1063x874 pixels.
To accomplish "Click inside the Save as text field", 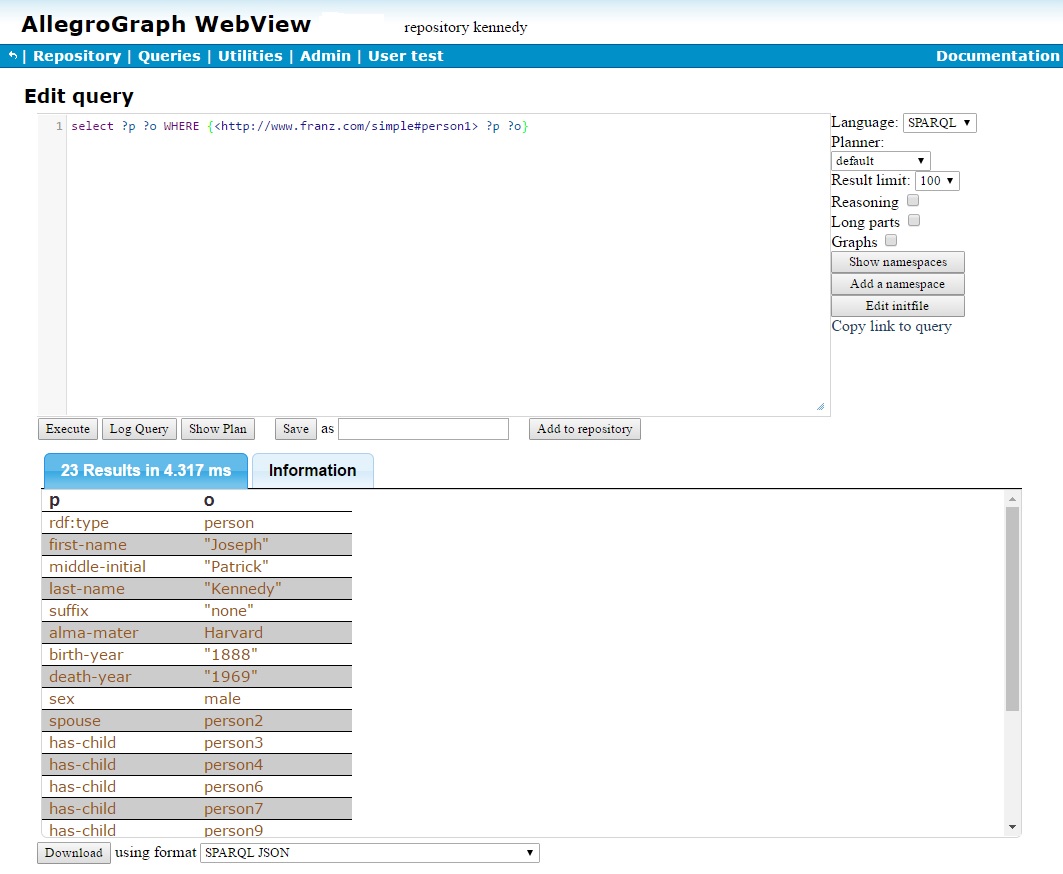I will point(422,428).
